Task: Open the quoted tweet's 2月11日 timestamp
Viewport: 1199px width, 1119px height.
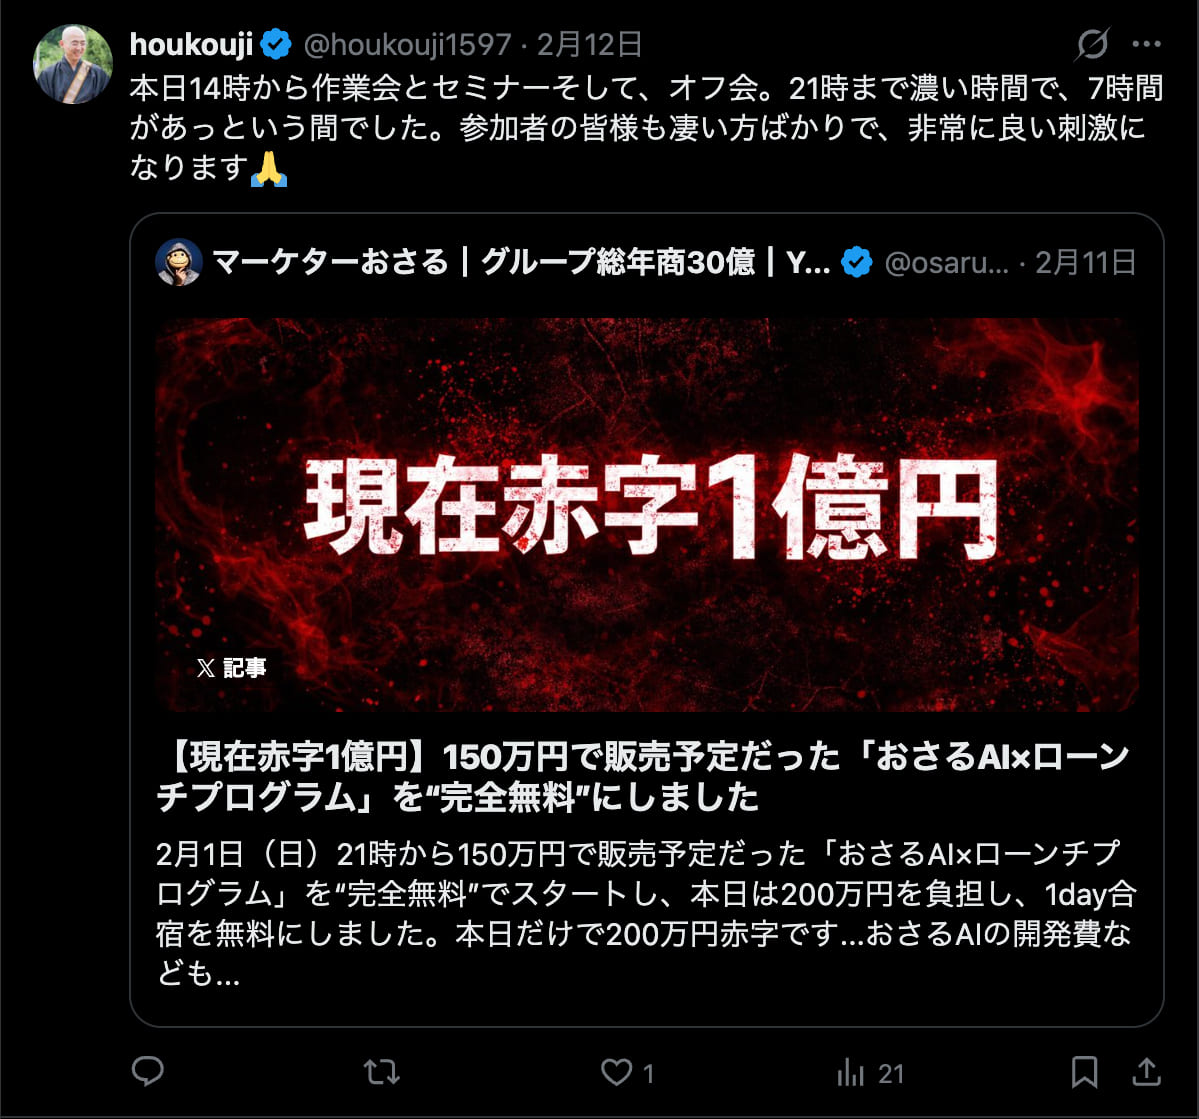Action: click(x=1086, y=262)
